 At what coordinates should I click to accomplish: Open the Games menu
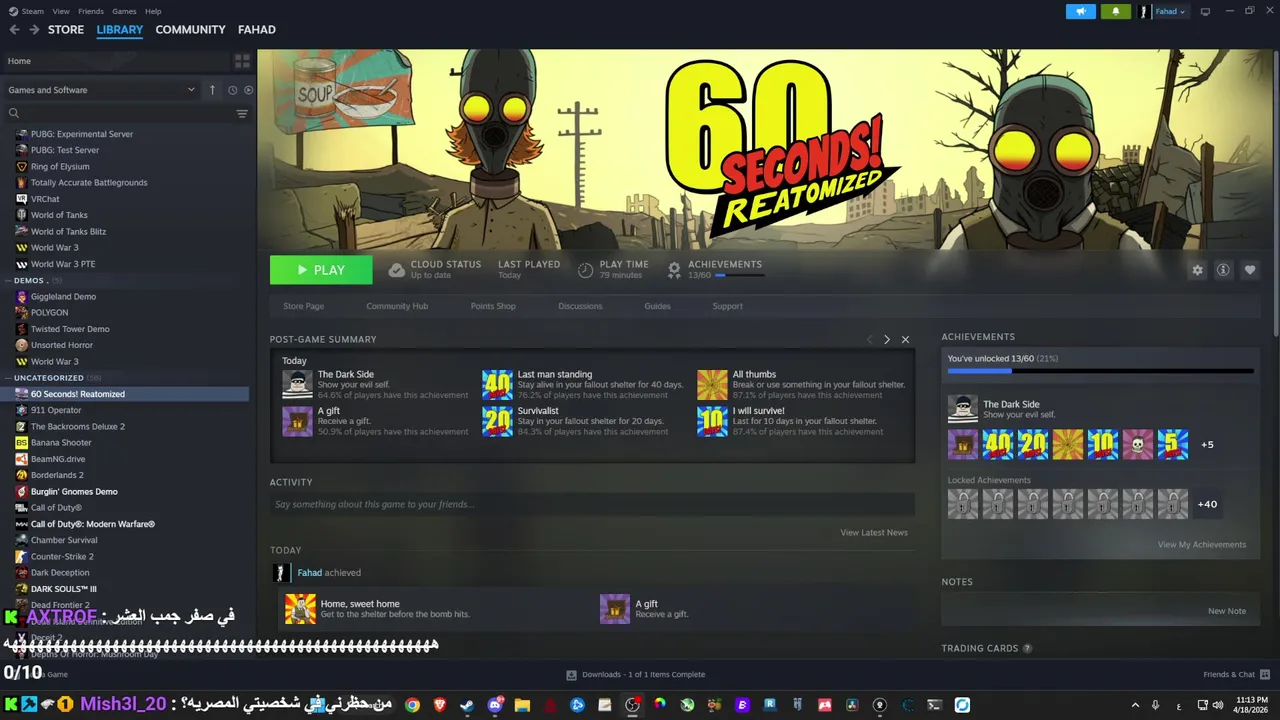pyautogui.click(x=124, y=11)
